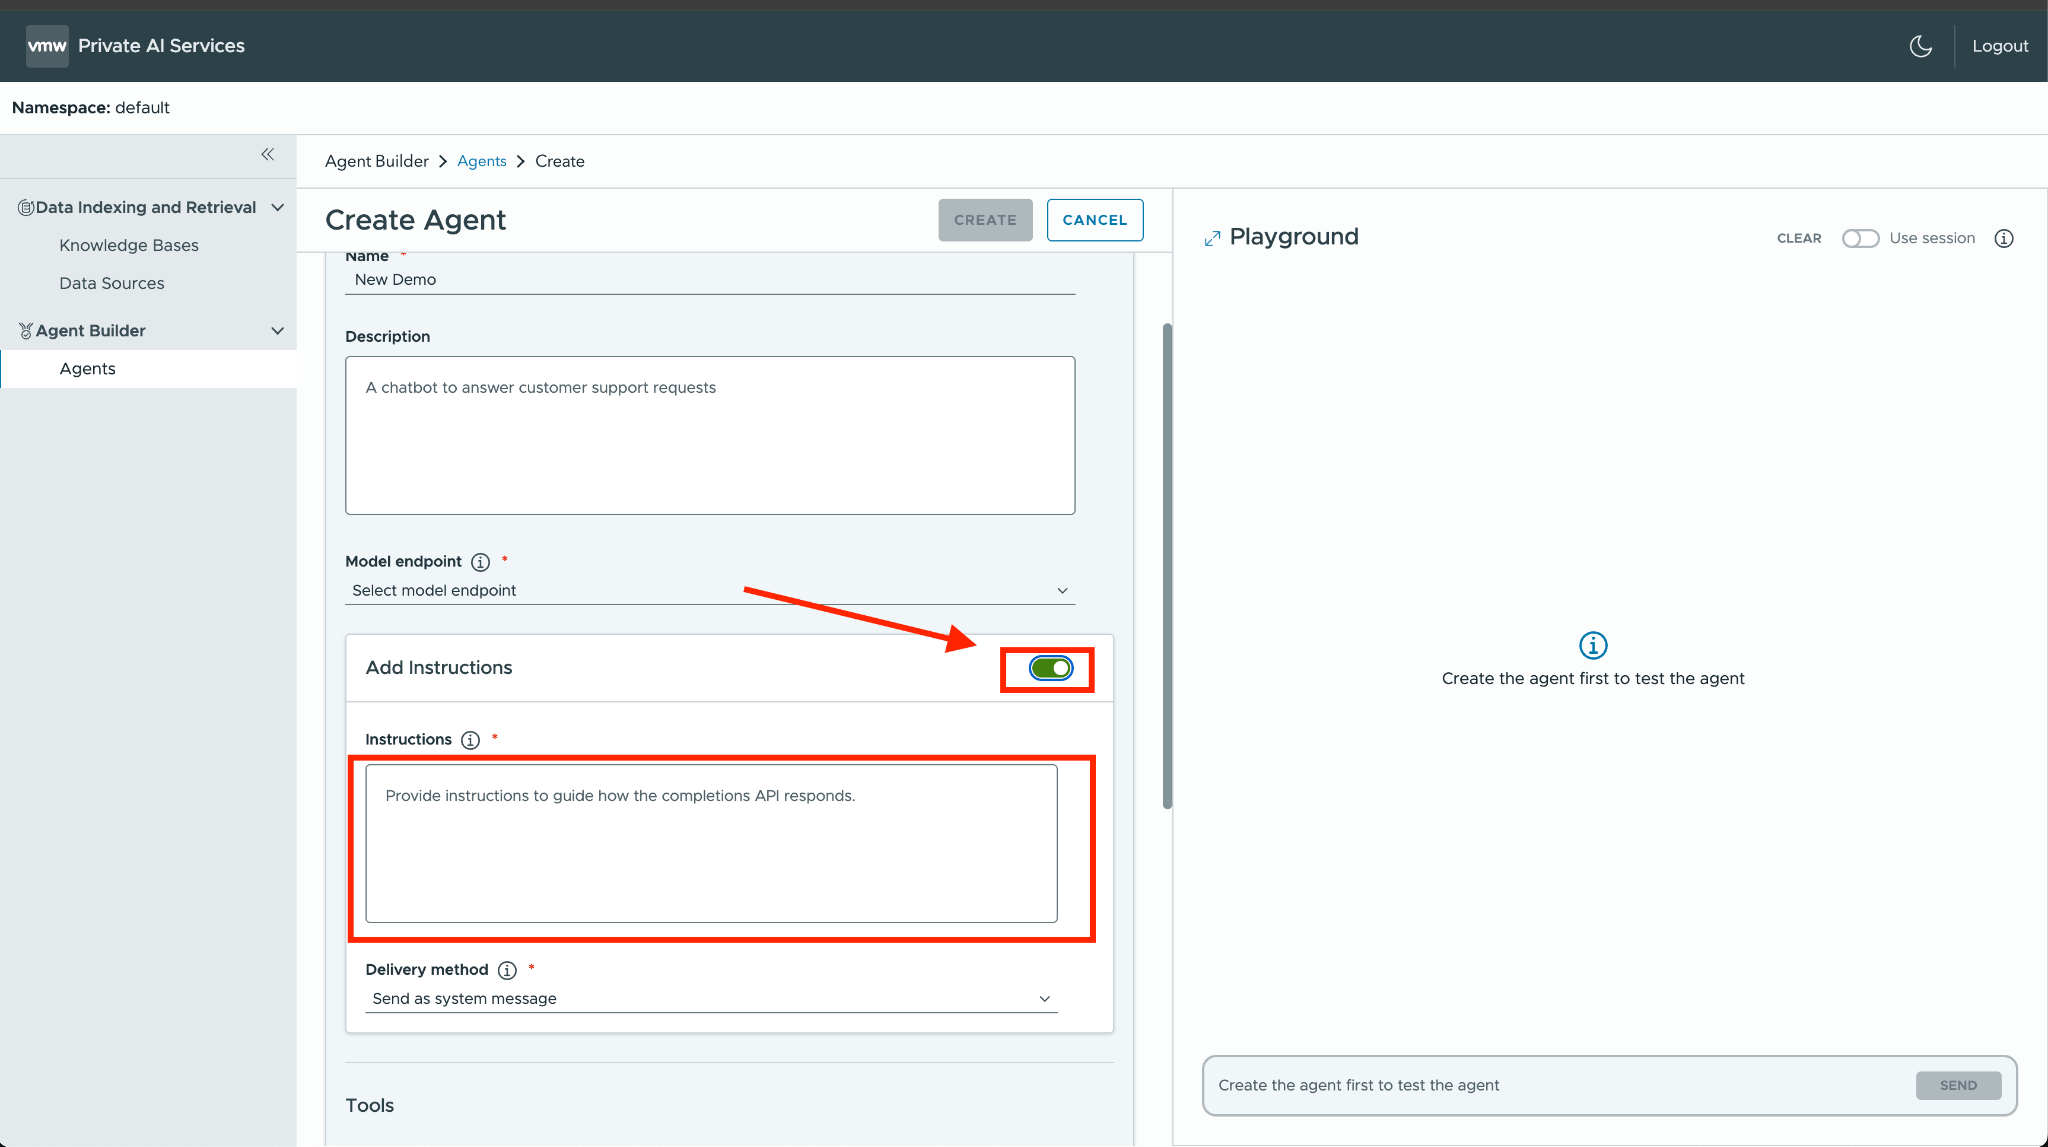Click the Use session info icon
2048x1147 pixels.
[x=2004, y=238]
